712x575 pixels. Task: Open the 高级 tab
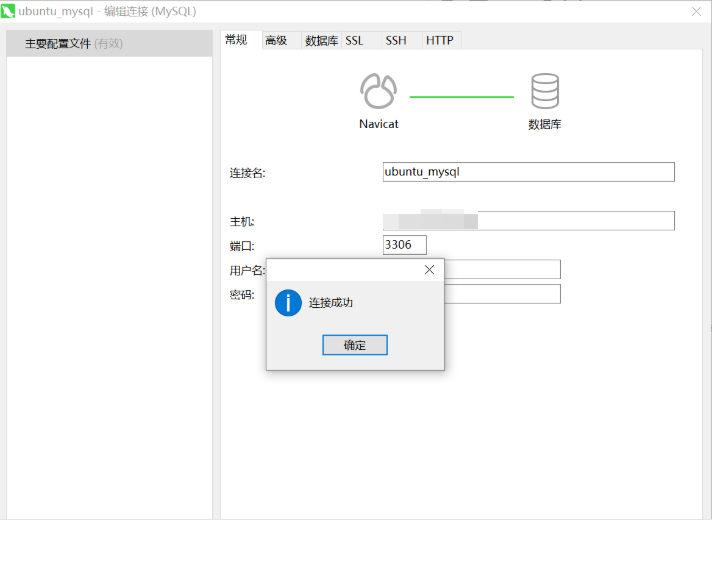coord(276,41)
